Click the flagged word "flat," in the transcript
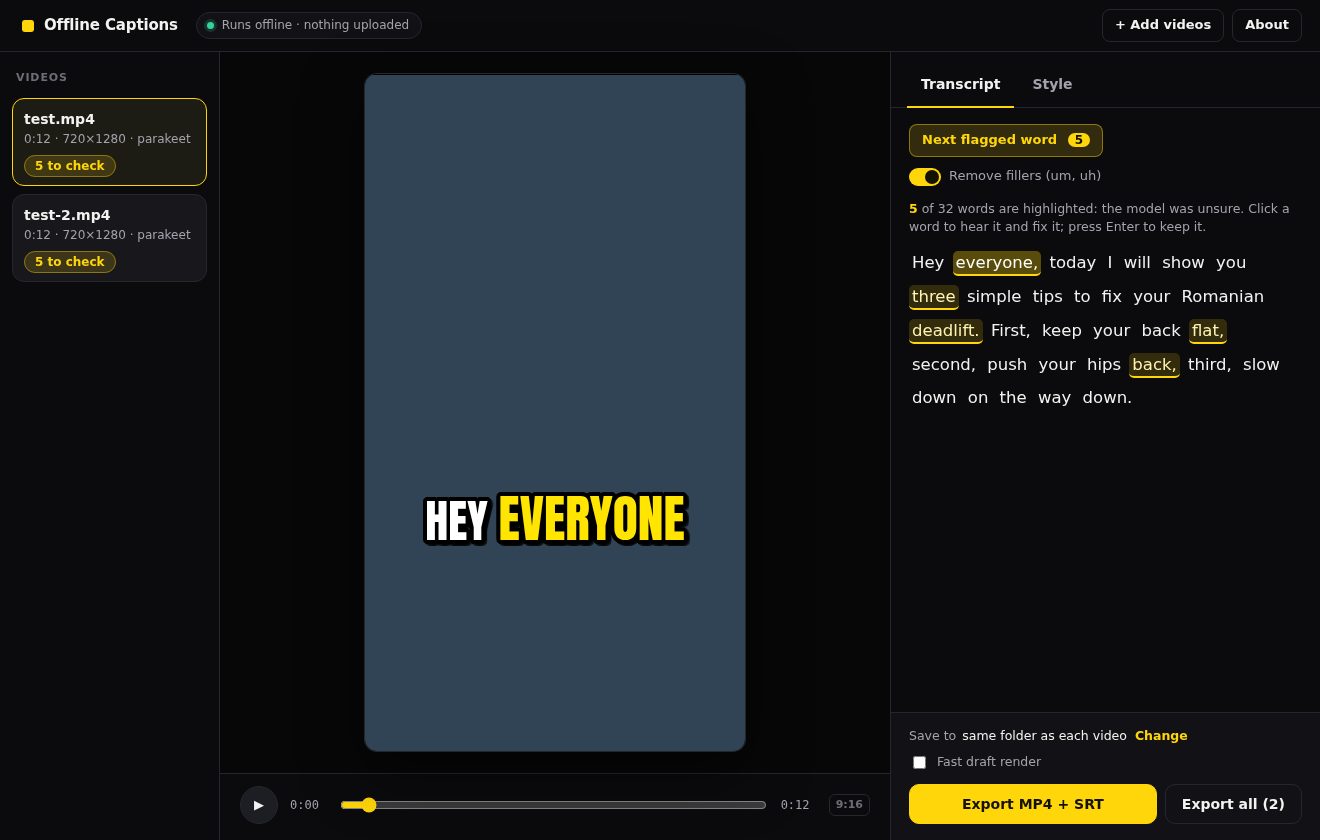 click(x=1208, y=331)
